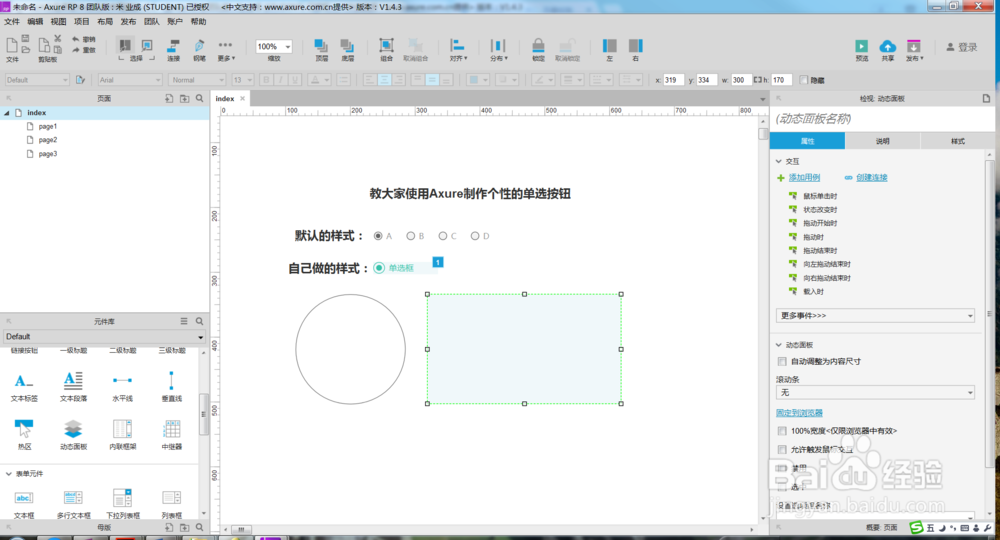1000x540 pixels.
Task: Open the 滚动条 scrollbar dropdown showing 无
Action: tap(875, 393)
